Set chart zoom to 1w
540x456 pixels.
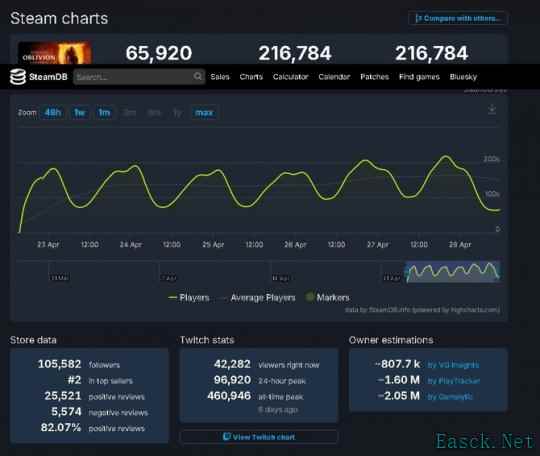(x=80, y=113)
